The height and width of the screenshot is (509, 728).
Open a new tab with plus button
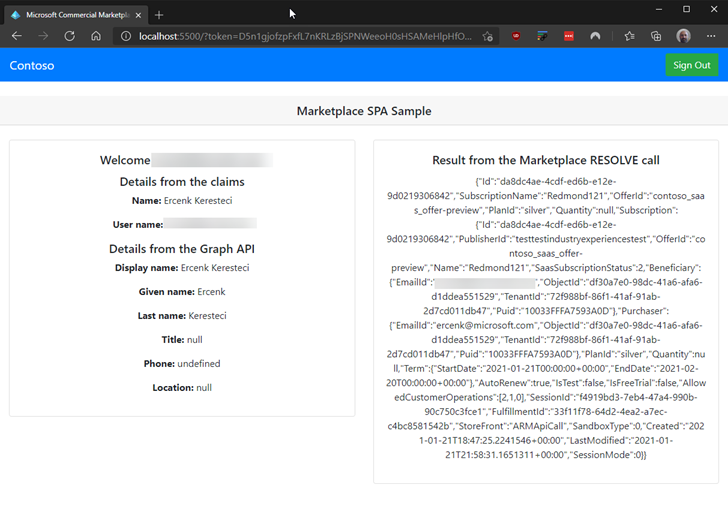tap(159, 15)
